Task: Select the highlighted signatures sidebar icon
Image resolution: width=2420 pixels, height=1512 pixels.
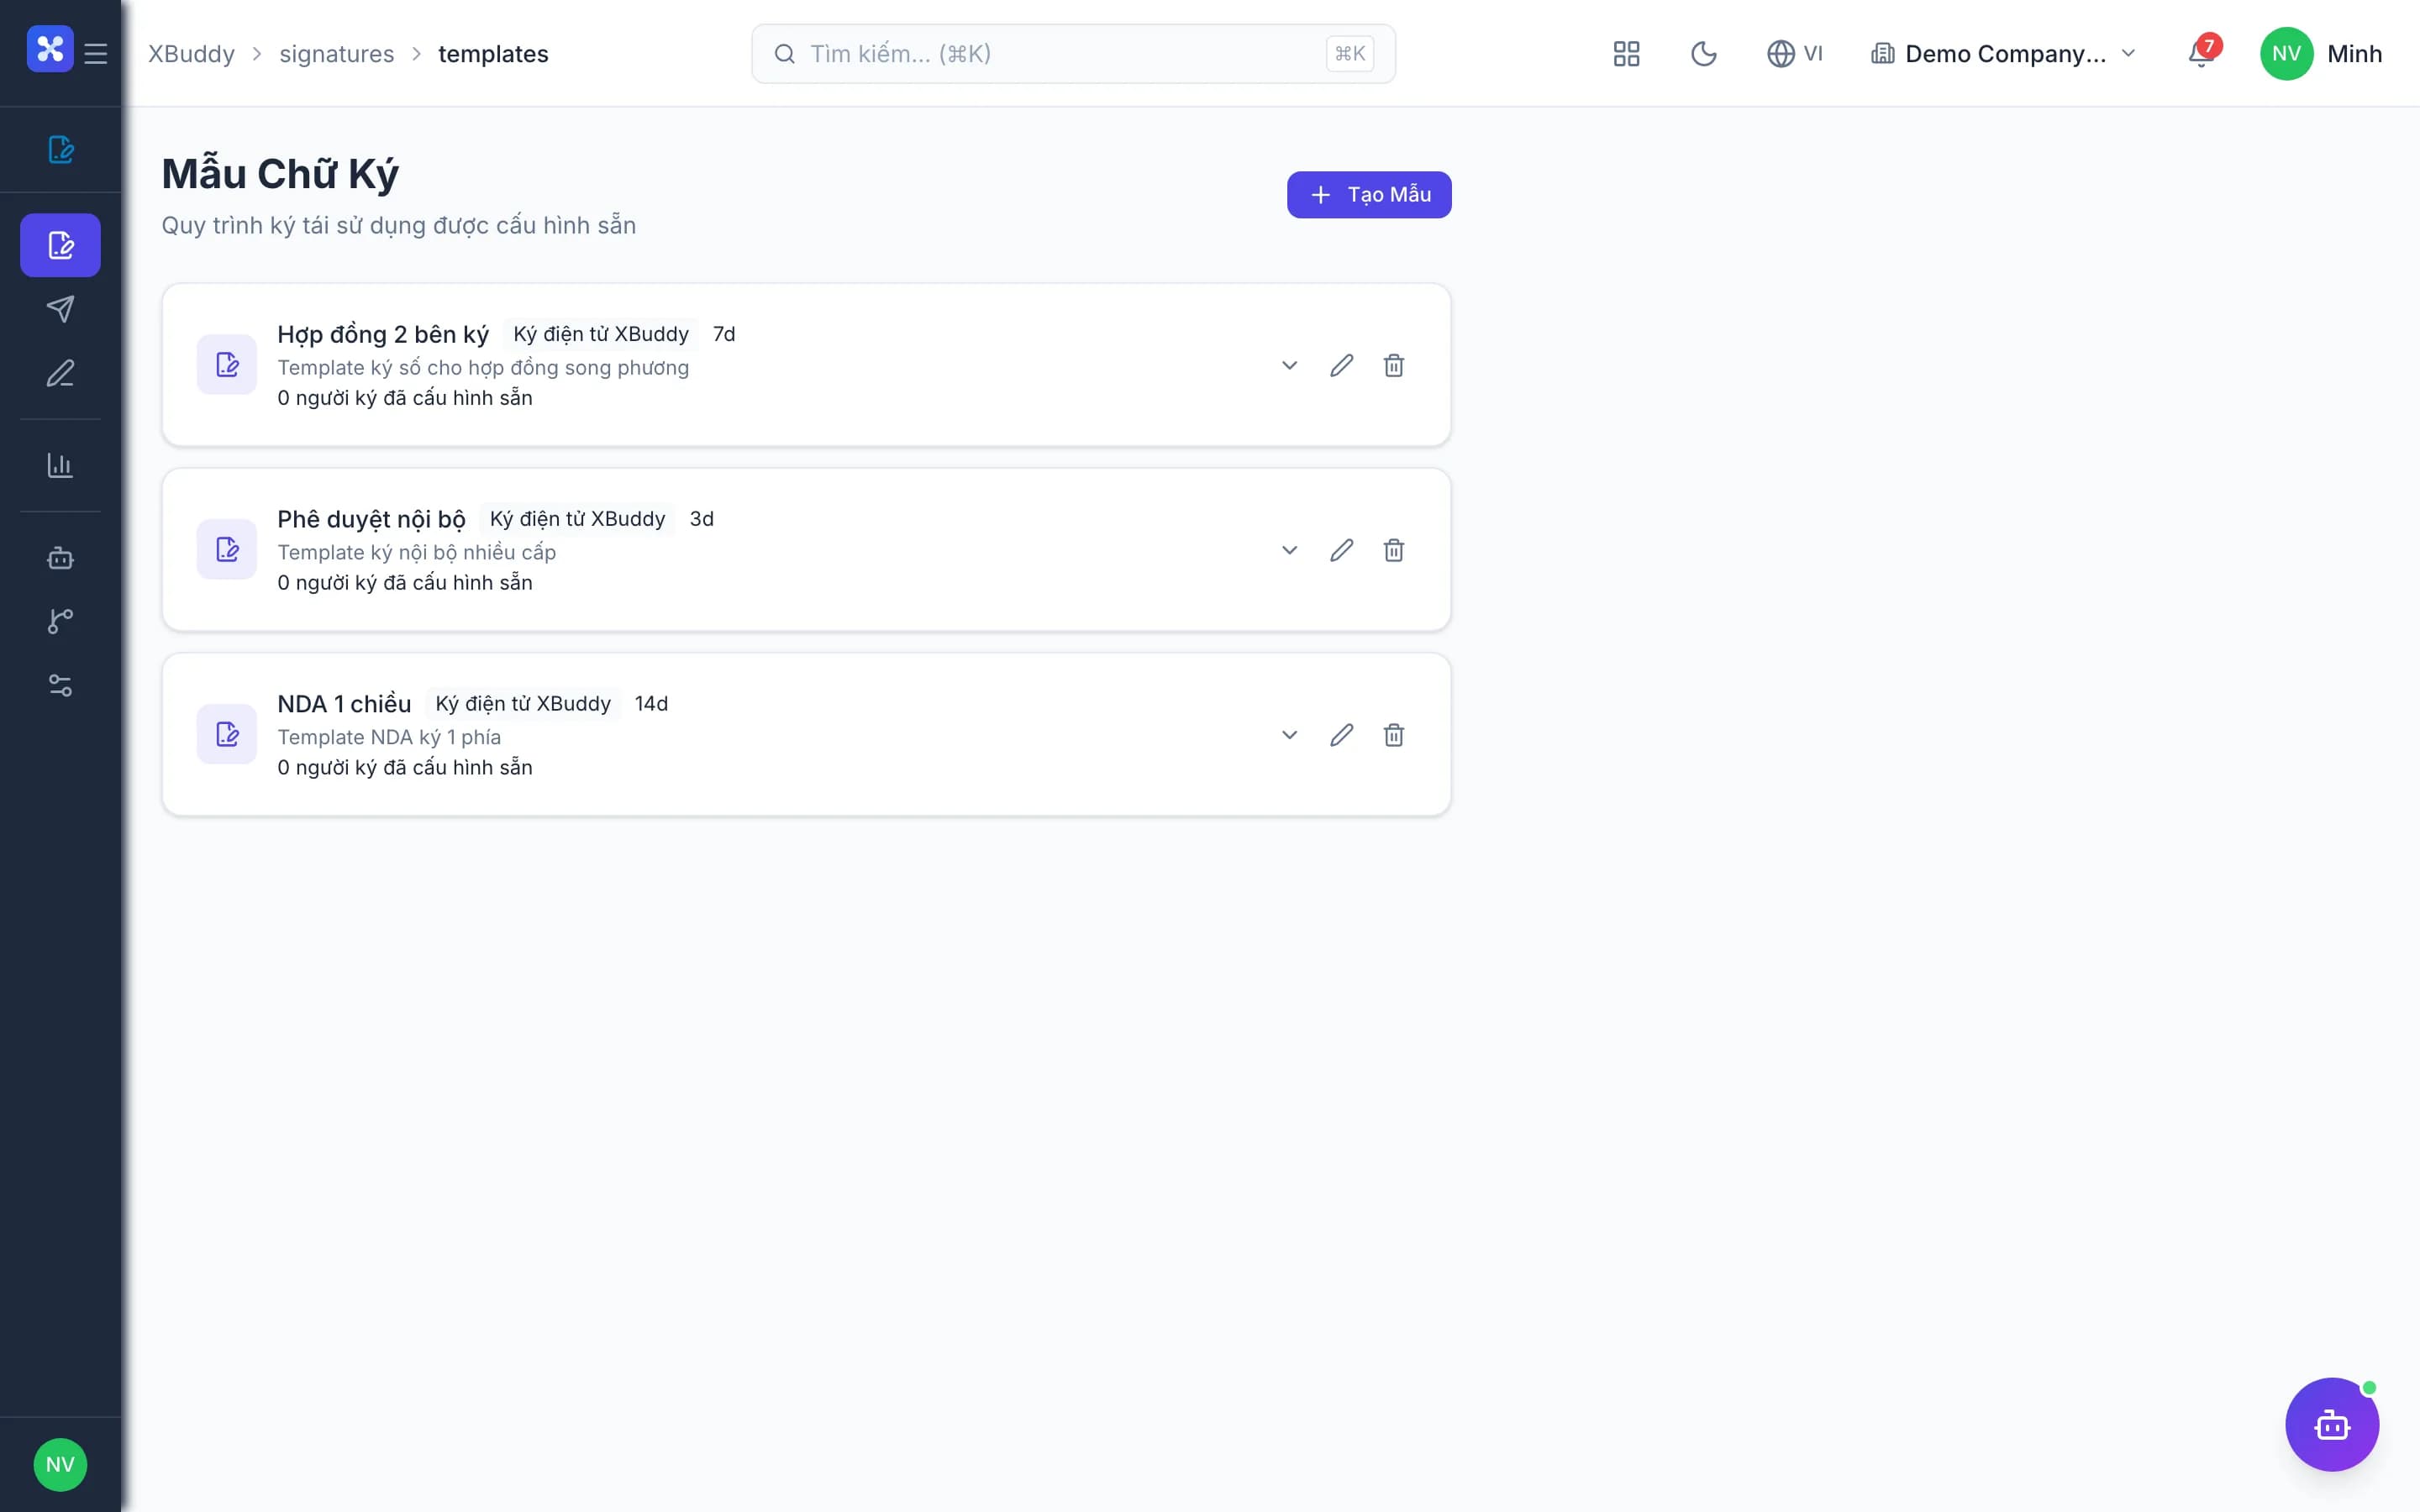Action: pyautogui.click(x=61, y=245)
